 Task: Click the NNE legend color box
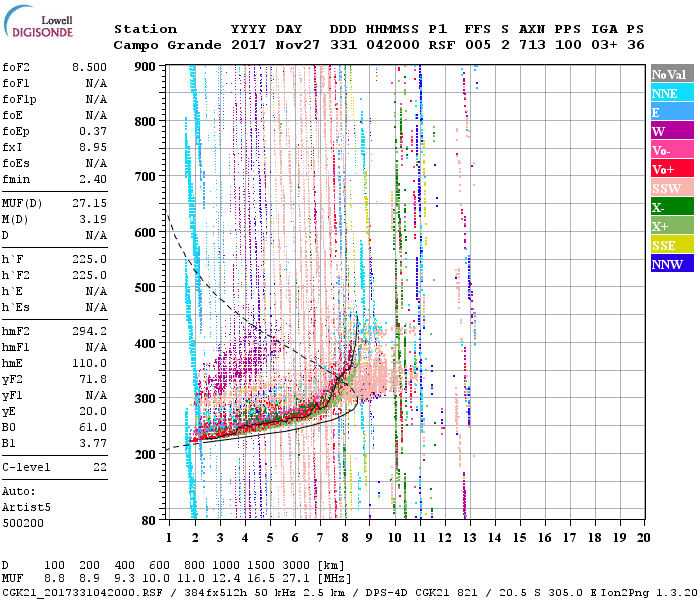coord(671,93)
